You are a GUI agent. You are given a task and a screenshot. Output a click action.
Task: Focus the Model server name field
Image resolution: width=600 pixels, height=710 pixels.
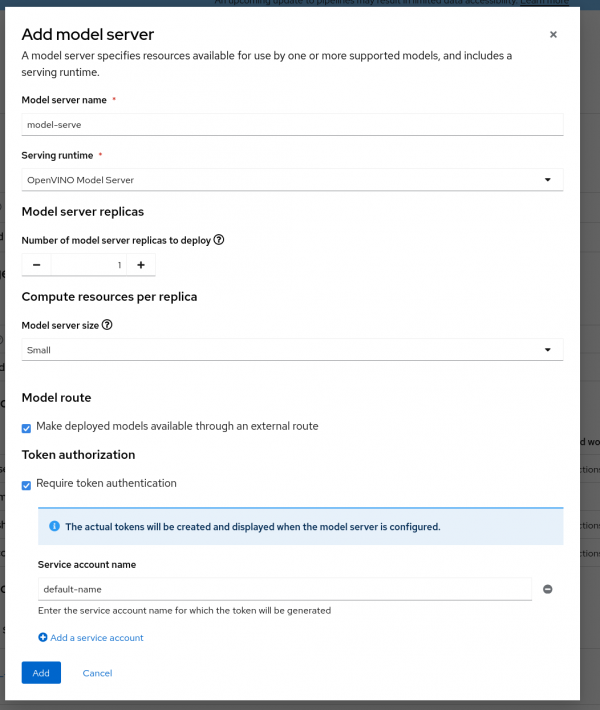coord(292,125)
